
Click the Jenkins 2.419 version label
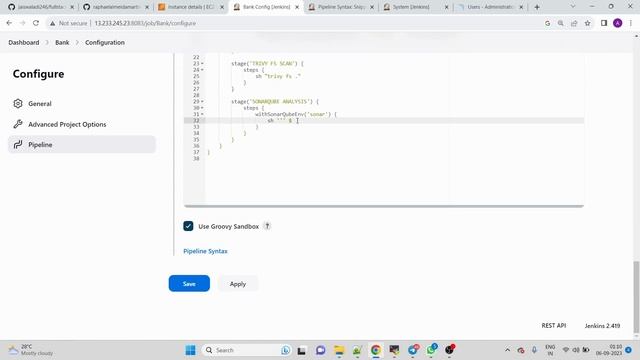602,326
